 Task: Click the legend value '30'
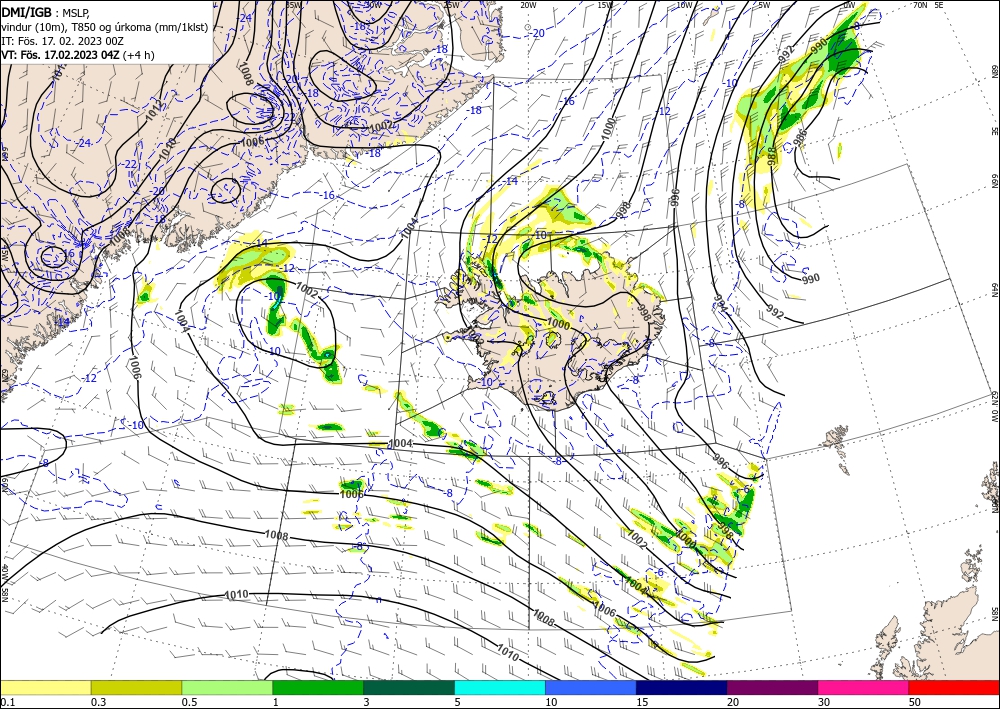point(824,702)
